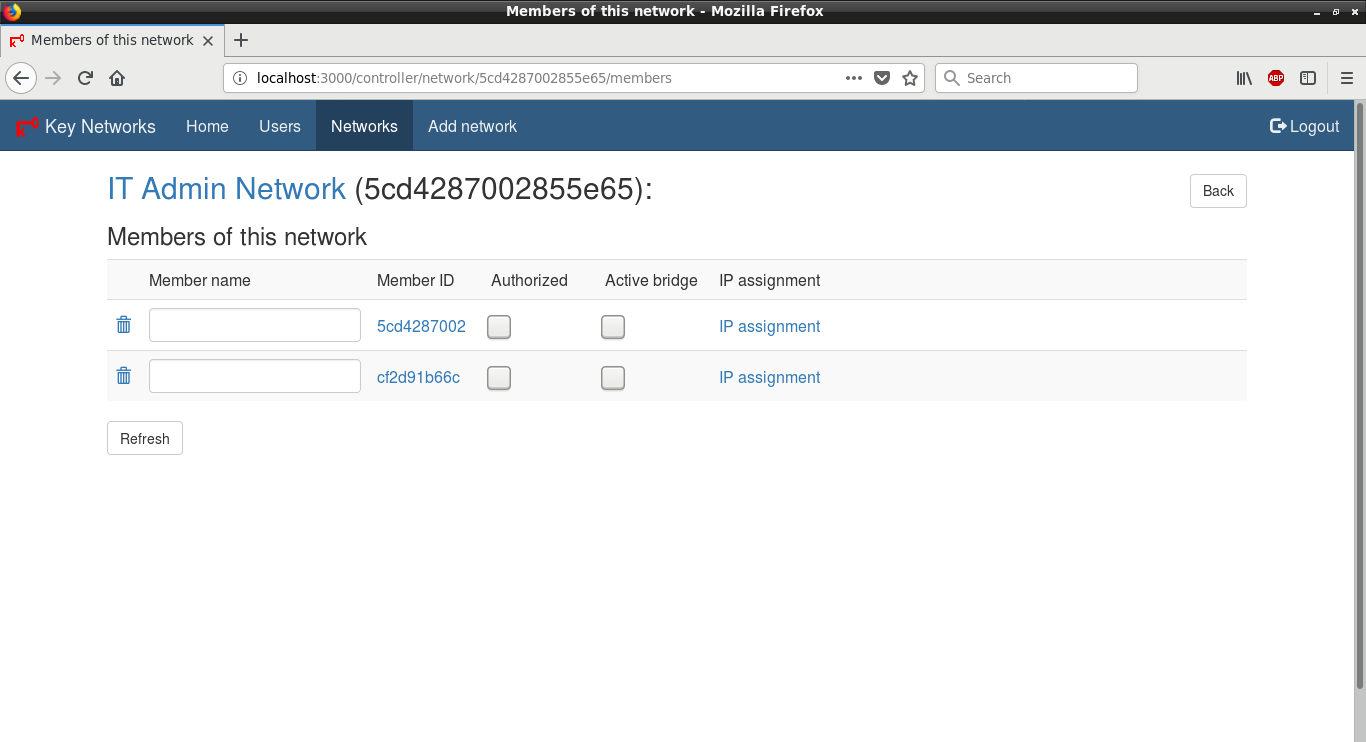Go to browser home page icon

[x=117, y=78]
